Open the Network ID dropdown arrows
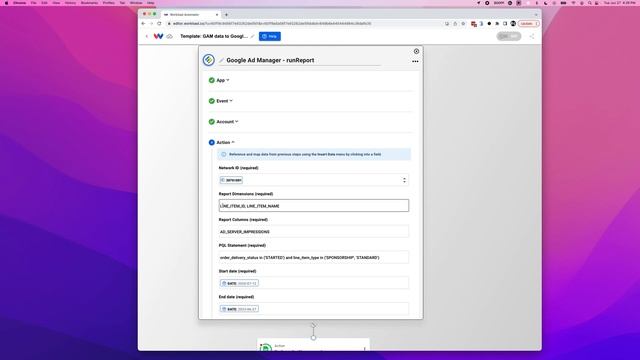Image resolution: width=640 pixels, height=360 pixels. [404, 180]
